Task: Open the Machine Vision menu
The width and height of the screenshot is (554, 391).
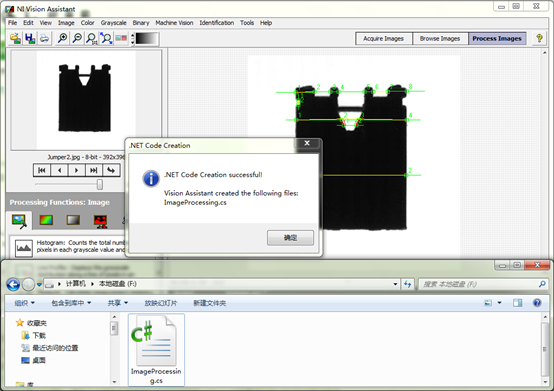Action: 174,23
